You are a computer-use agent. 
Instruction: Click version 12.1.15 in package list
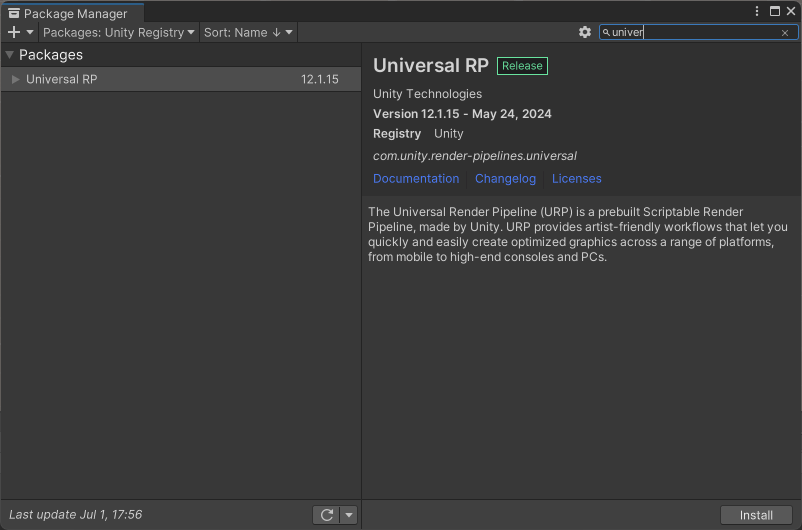pos(320,79)
